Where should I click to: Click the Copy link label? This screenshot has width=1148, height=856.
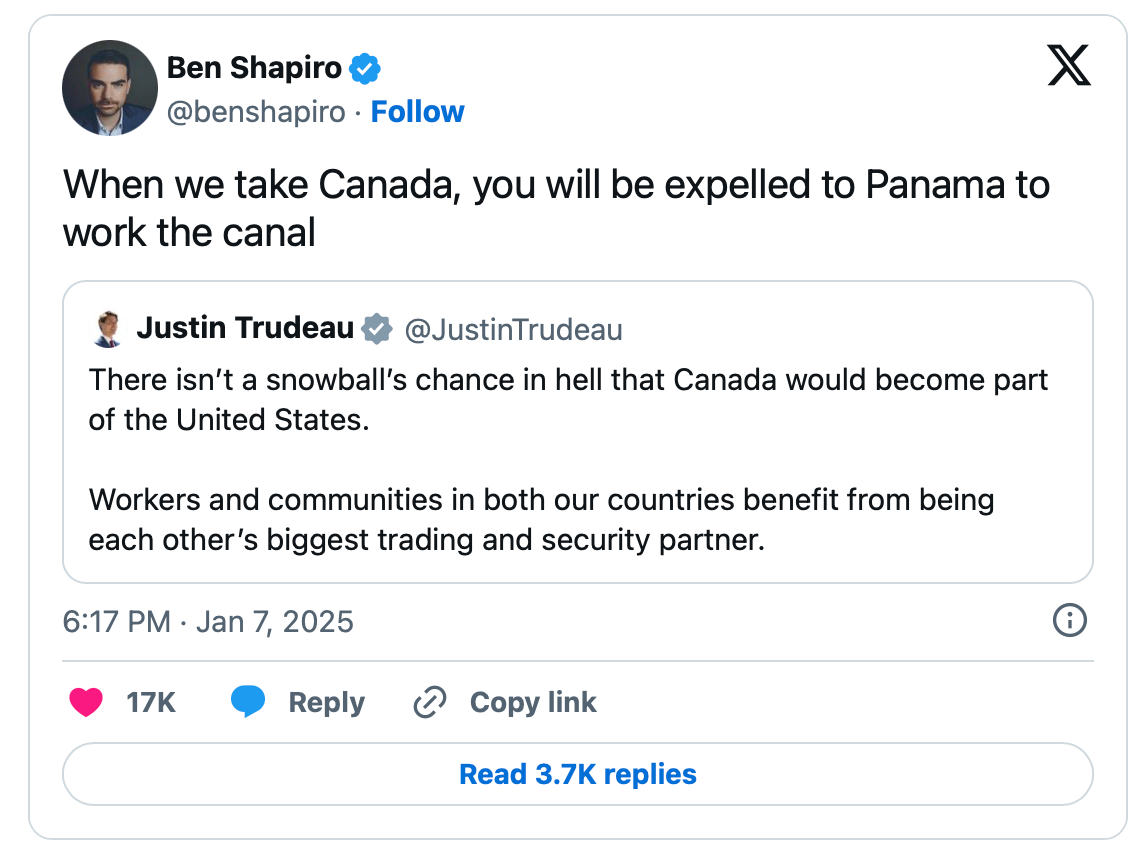point(533,702)
